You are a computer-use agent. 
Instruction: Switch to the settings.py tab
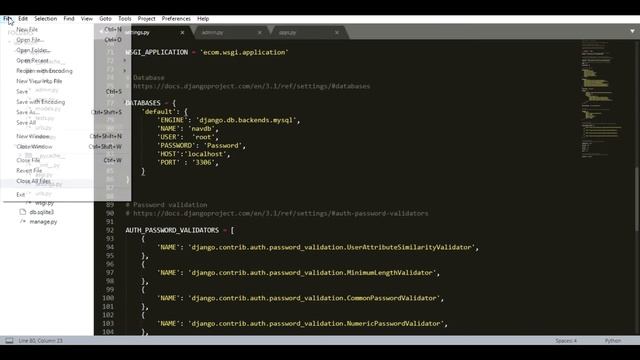tap(143, 32)
